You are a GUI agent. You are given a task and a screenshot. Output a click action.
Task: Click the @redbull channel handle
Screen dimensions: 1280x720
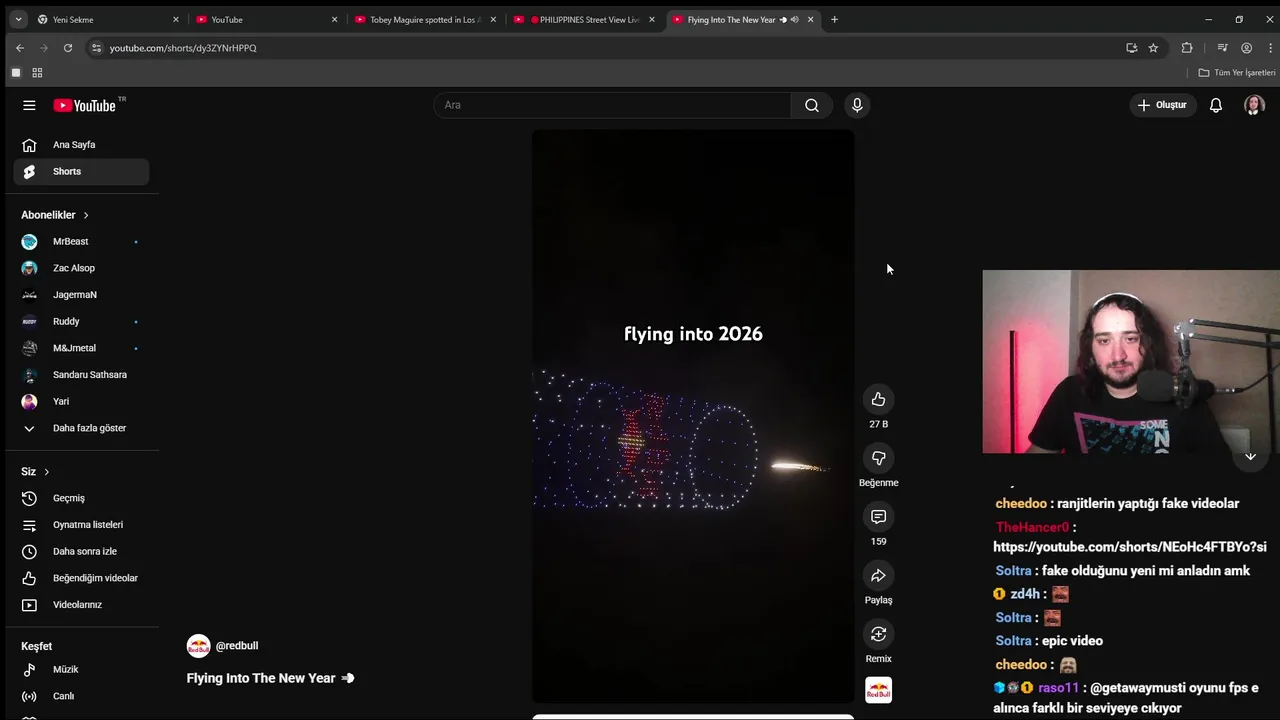[237, 646]
